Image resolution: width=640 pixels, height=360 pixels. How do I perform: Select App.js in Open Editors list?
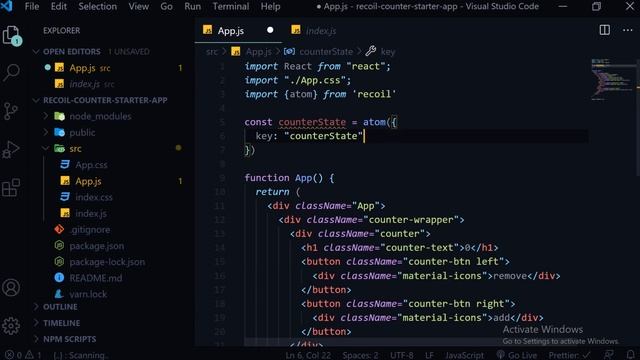pos(82,68)
